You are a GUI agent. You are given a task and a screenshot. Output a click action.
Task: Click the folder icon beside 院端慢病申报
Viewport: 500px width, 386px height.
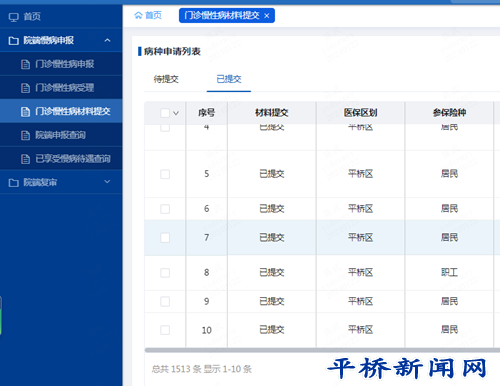(14, 41)
